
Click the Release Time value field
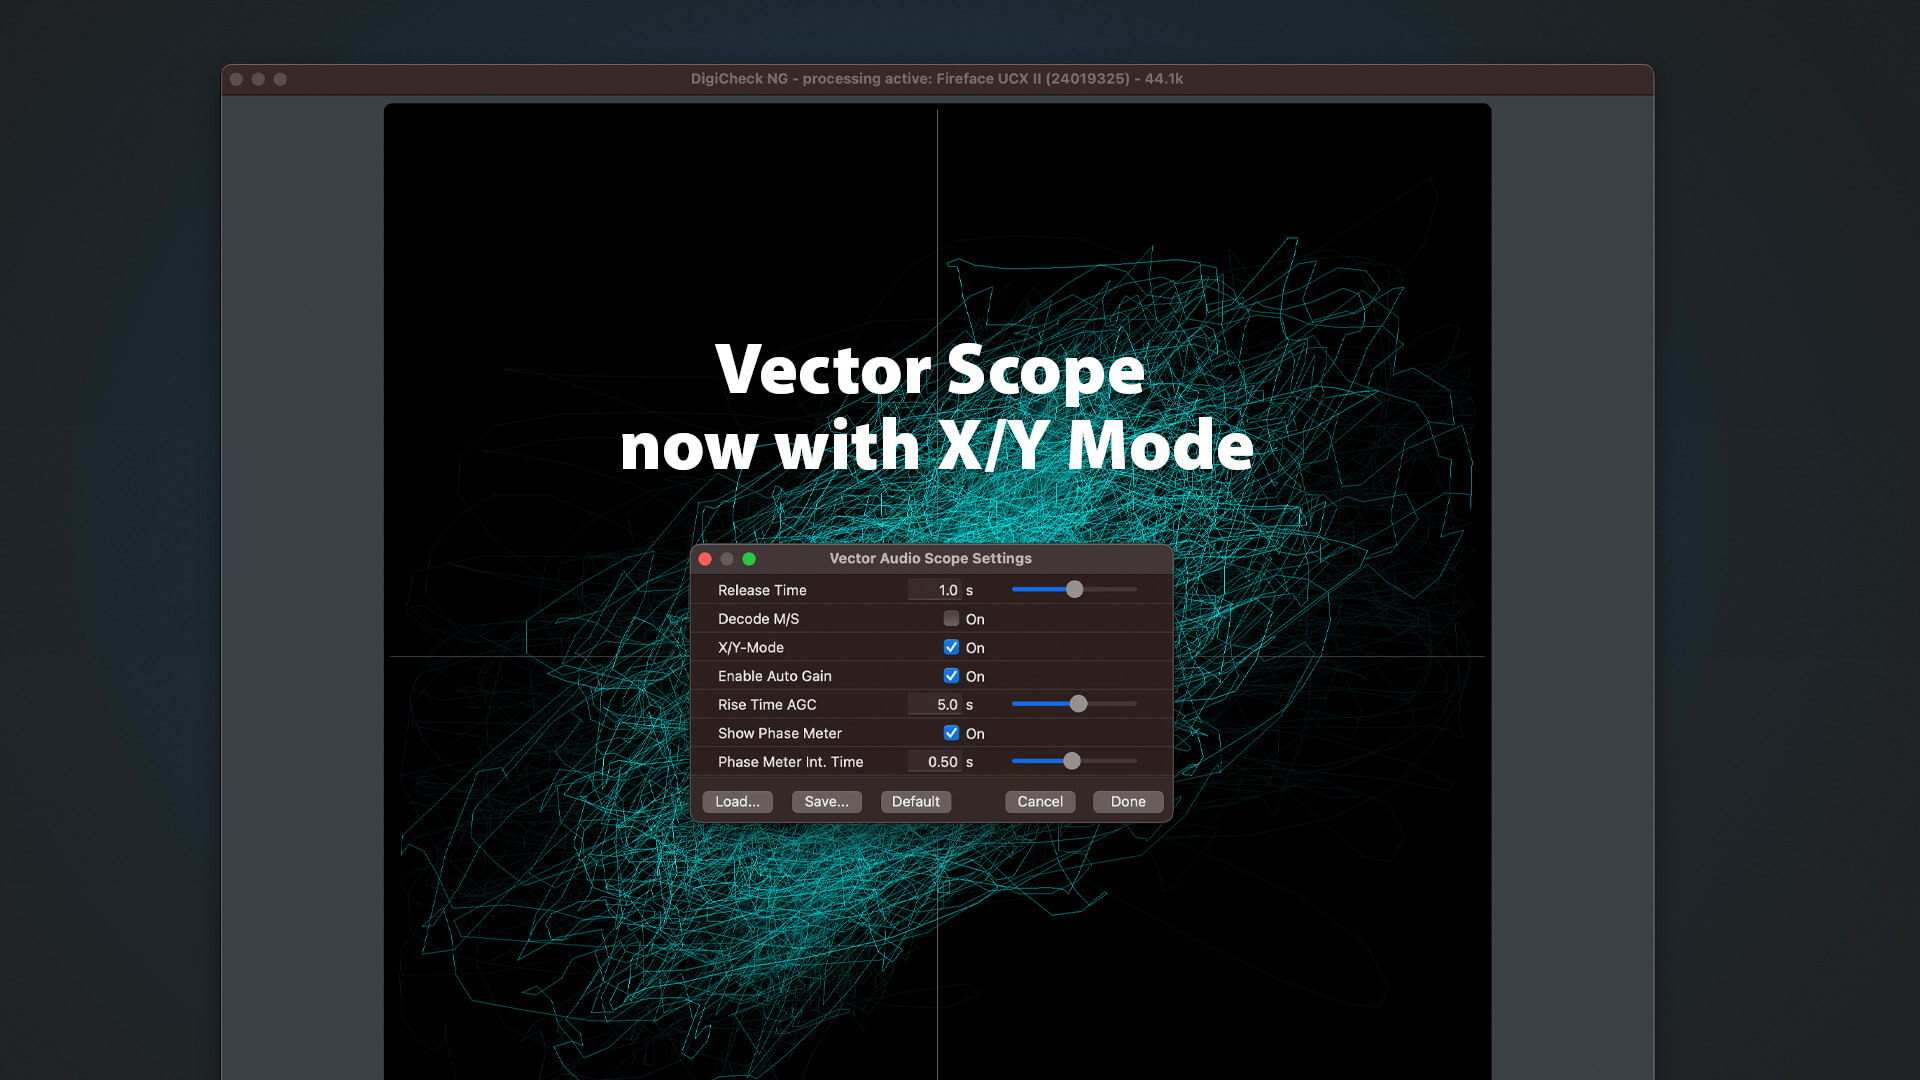coord(934,590)
